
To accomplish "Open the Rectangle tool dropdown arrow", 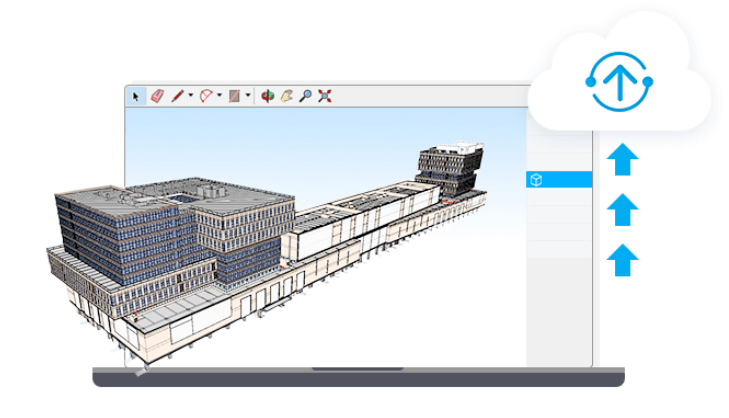I will tap(248, 95).
